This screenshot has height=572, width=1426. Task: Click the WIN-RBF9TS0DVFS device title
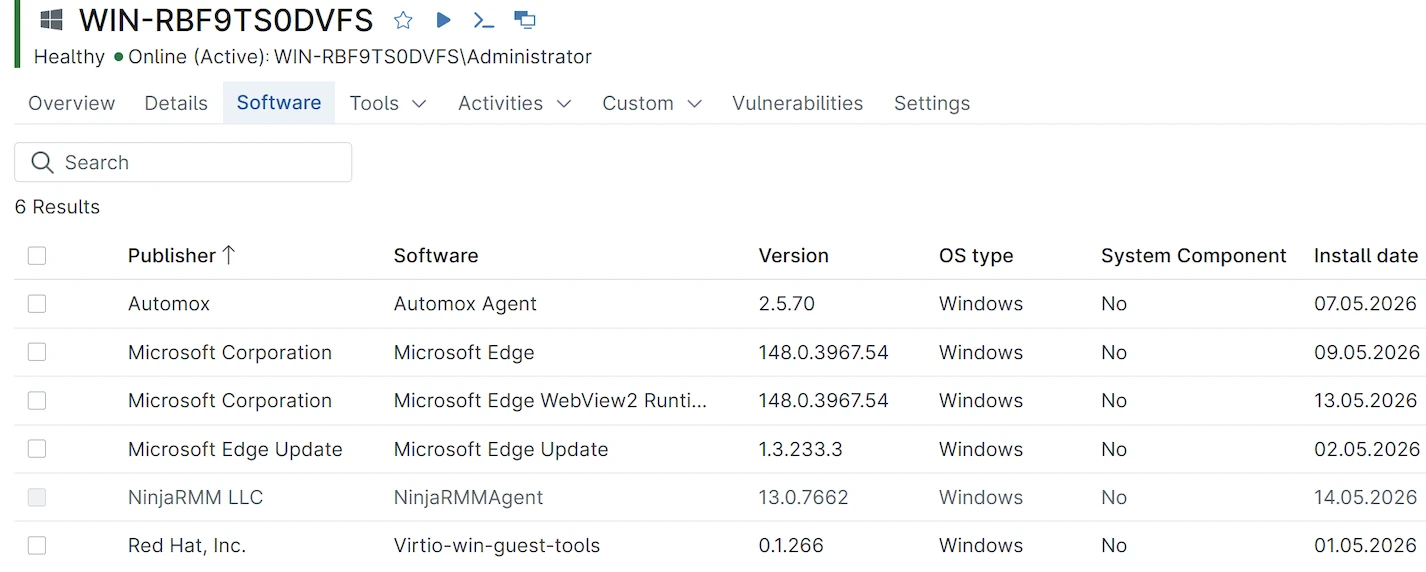[x=226, y=20]
